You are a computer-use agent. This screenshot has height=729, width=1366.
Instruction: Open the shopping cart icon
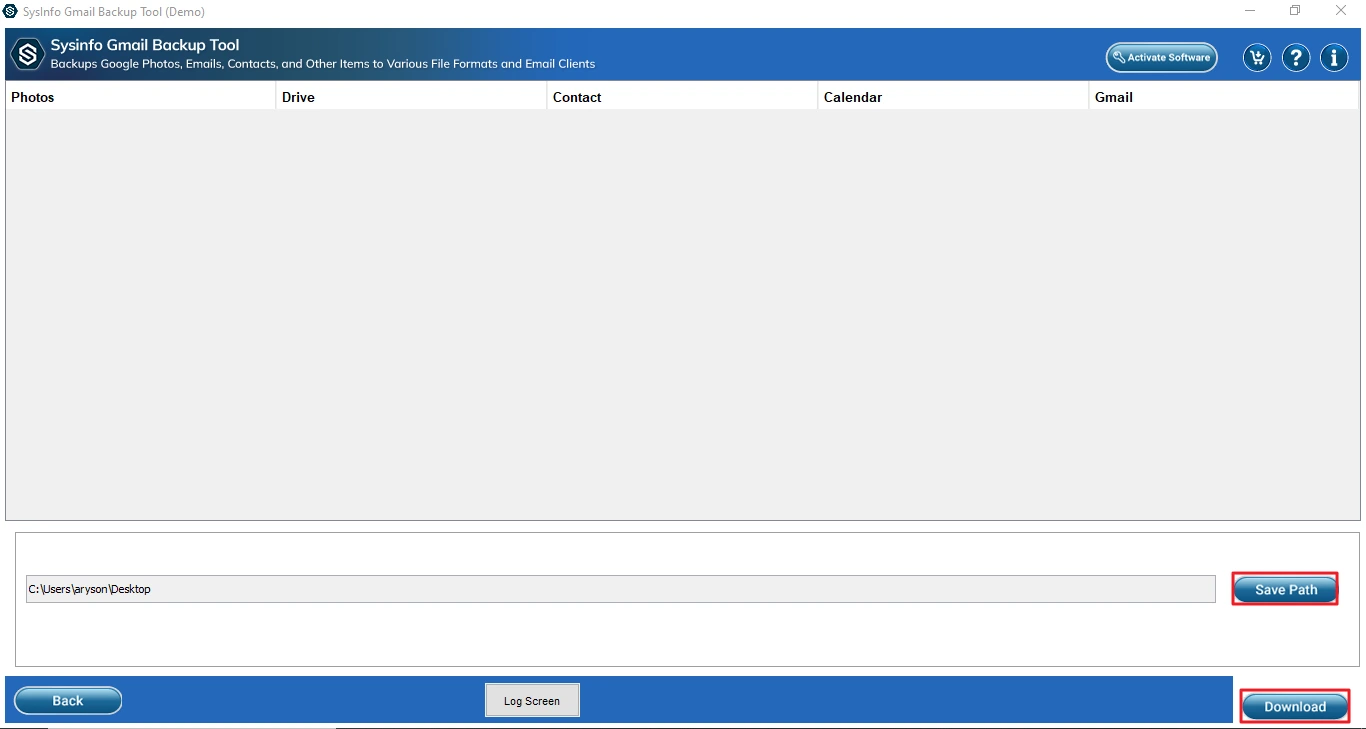coord(1256,57)
